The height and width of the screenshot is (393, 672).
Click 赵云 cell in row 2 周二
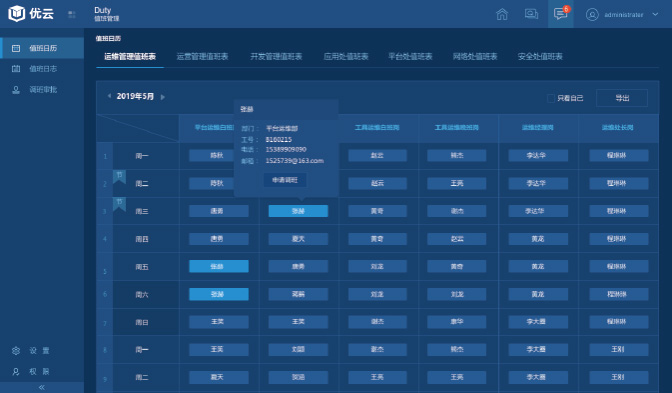[378, 183]
